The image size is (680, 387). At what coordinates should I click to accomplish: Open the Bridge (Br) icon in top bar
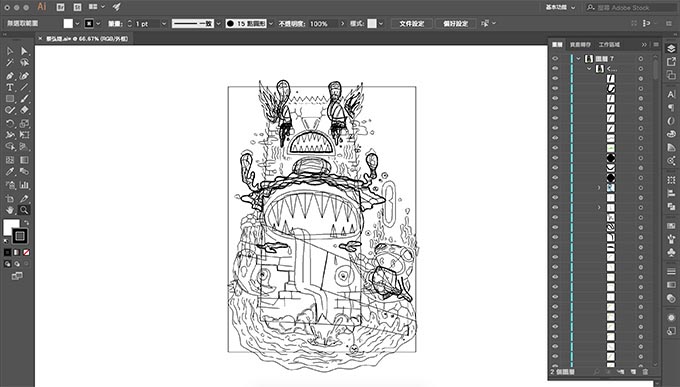pyautogui.click(x=60, y=7)
